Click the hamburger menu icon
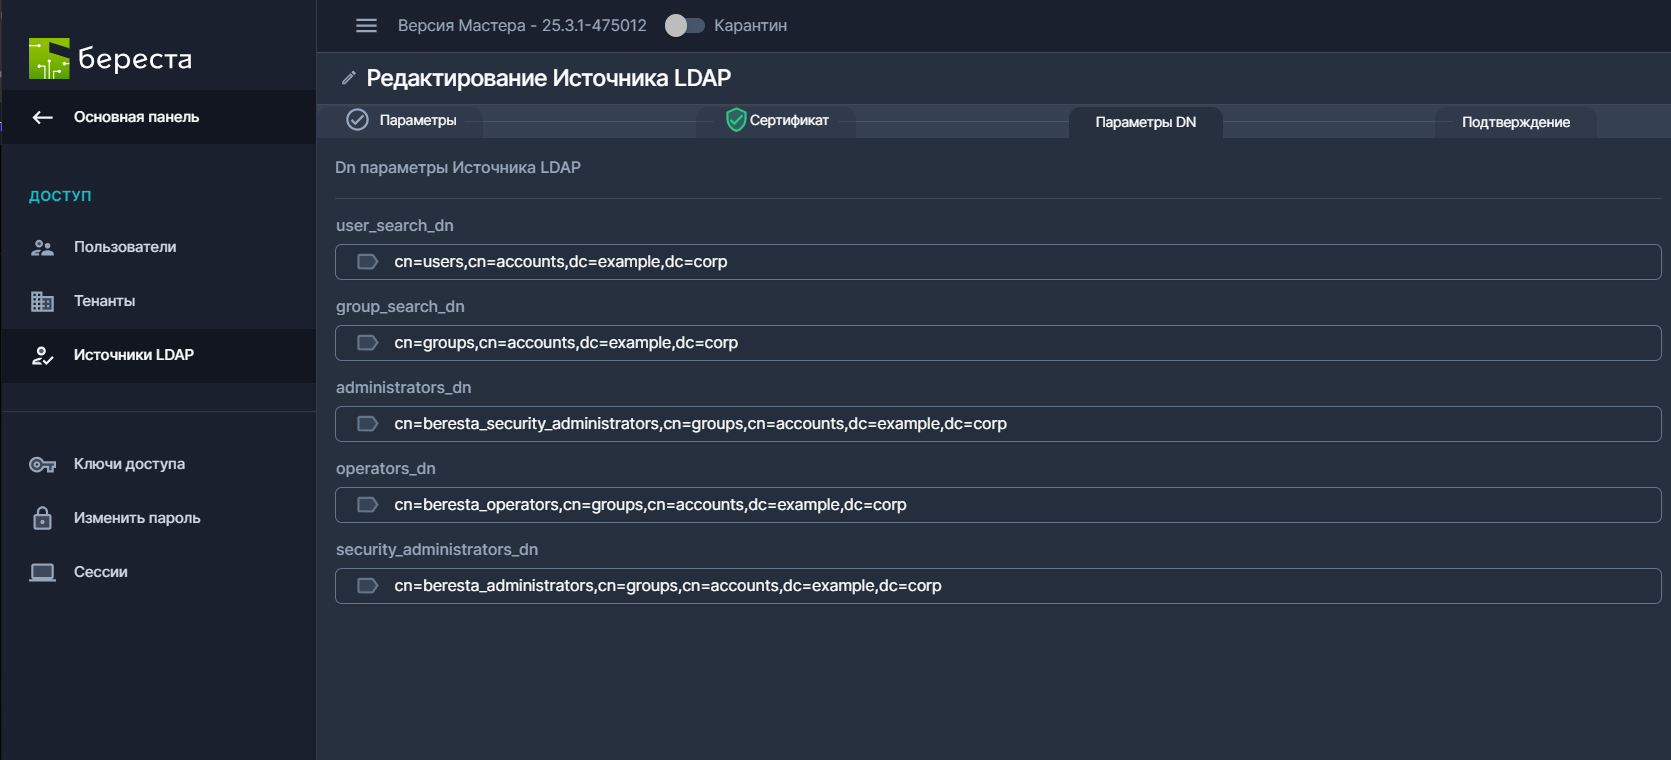1671x760 pixels. 366,26
